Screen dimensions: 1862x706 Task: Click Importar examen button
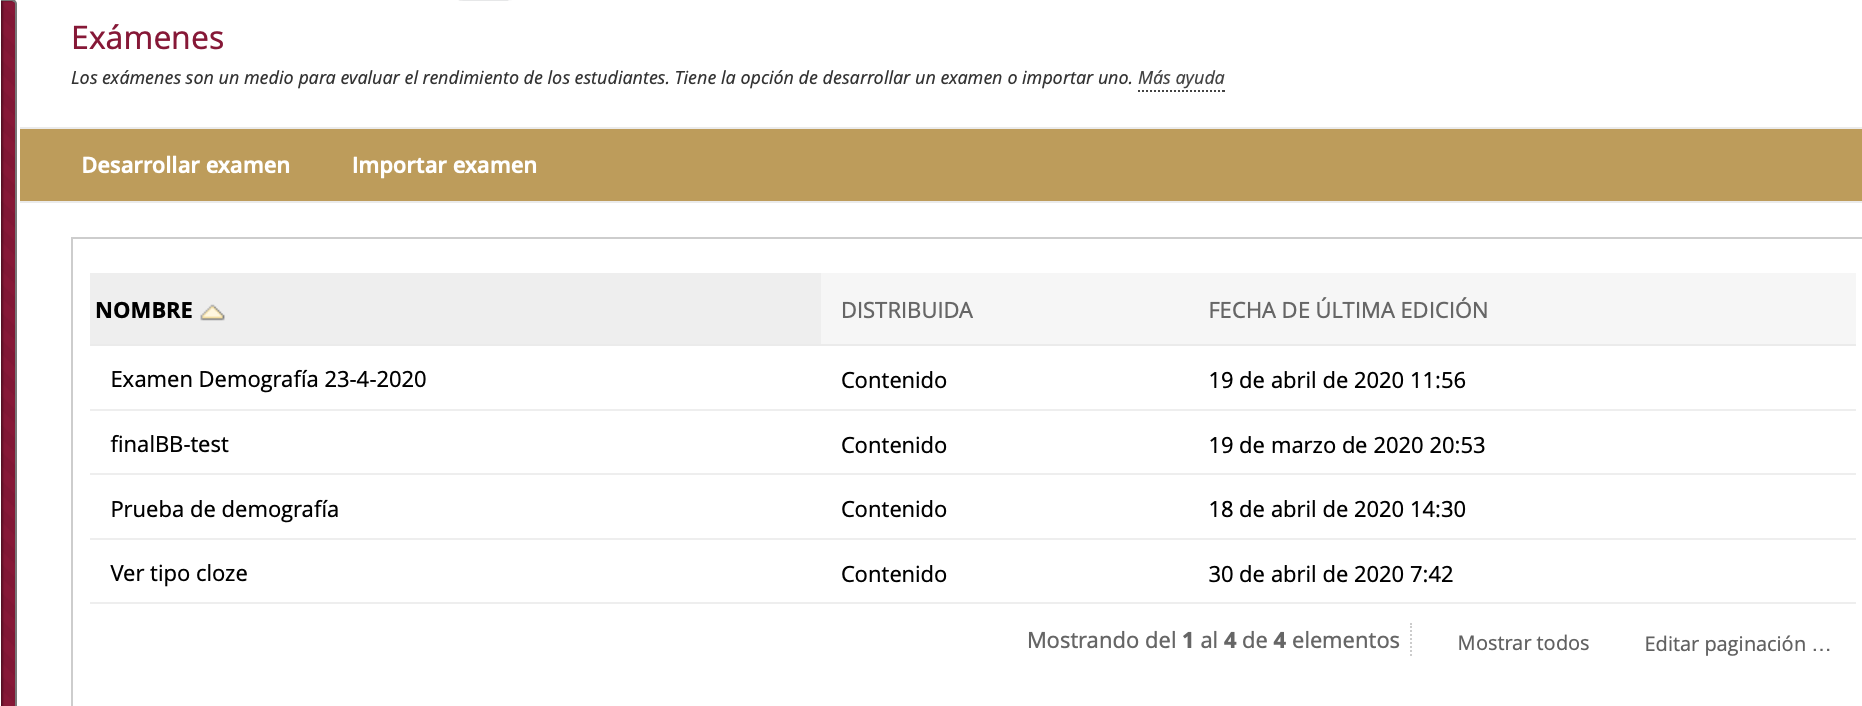click(444, 165)
